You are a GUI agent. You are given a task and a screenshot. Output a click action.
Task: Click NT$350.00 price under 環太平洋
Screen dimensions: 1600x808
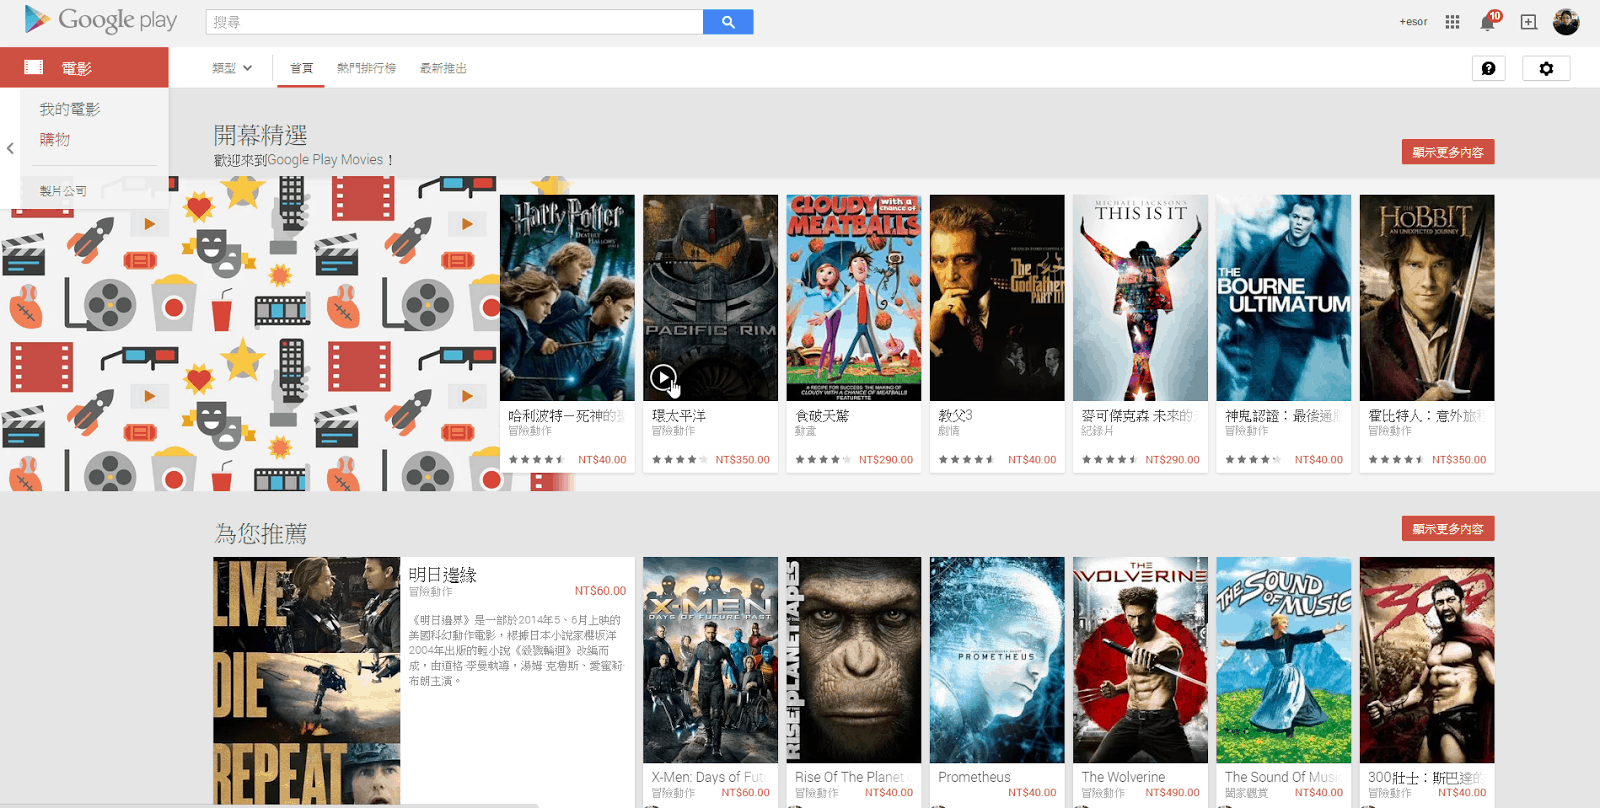click(x=743, y=460)
